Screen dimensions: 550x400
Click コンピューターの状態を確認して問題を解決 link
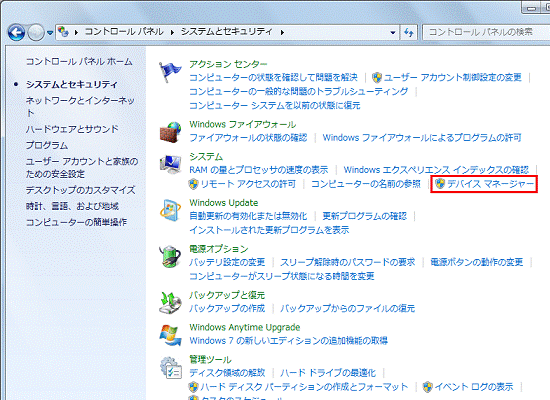tap(273, 78)
